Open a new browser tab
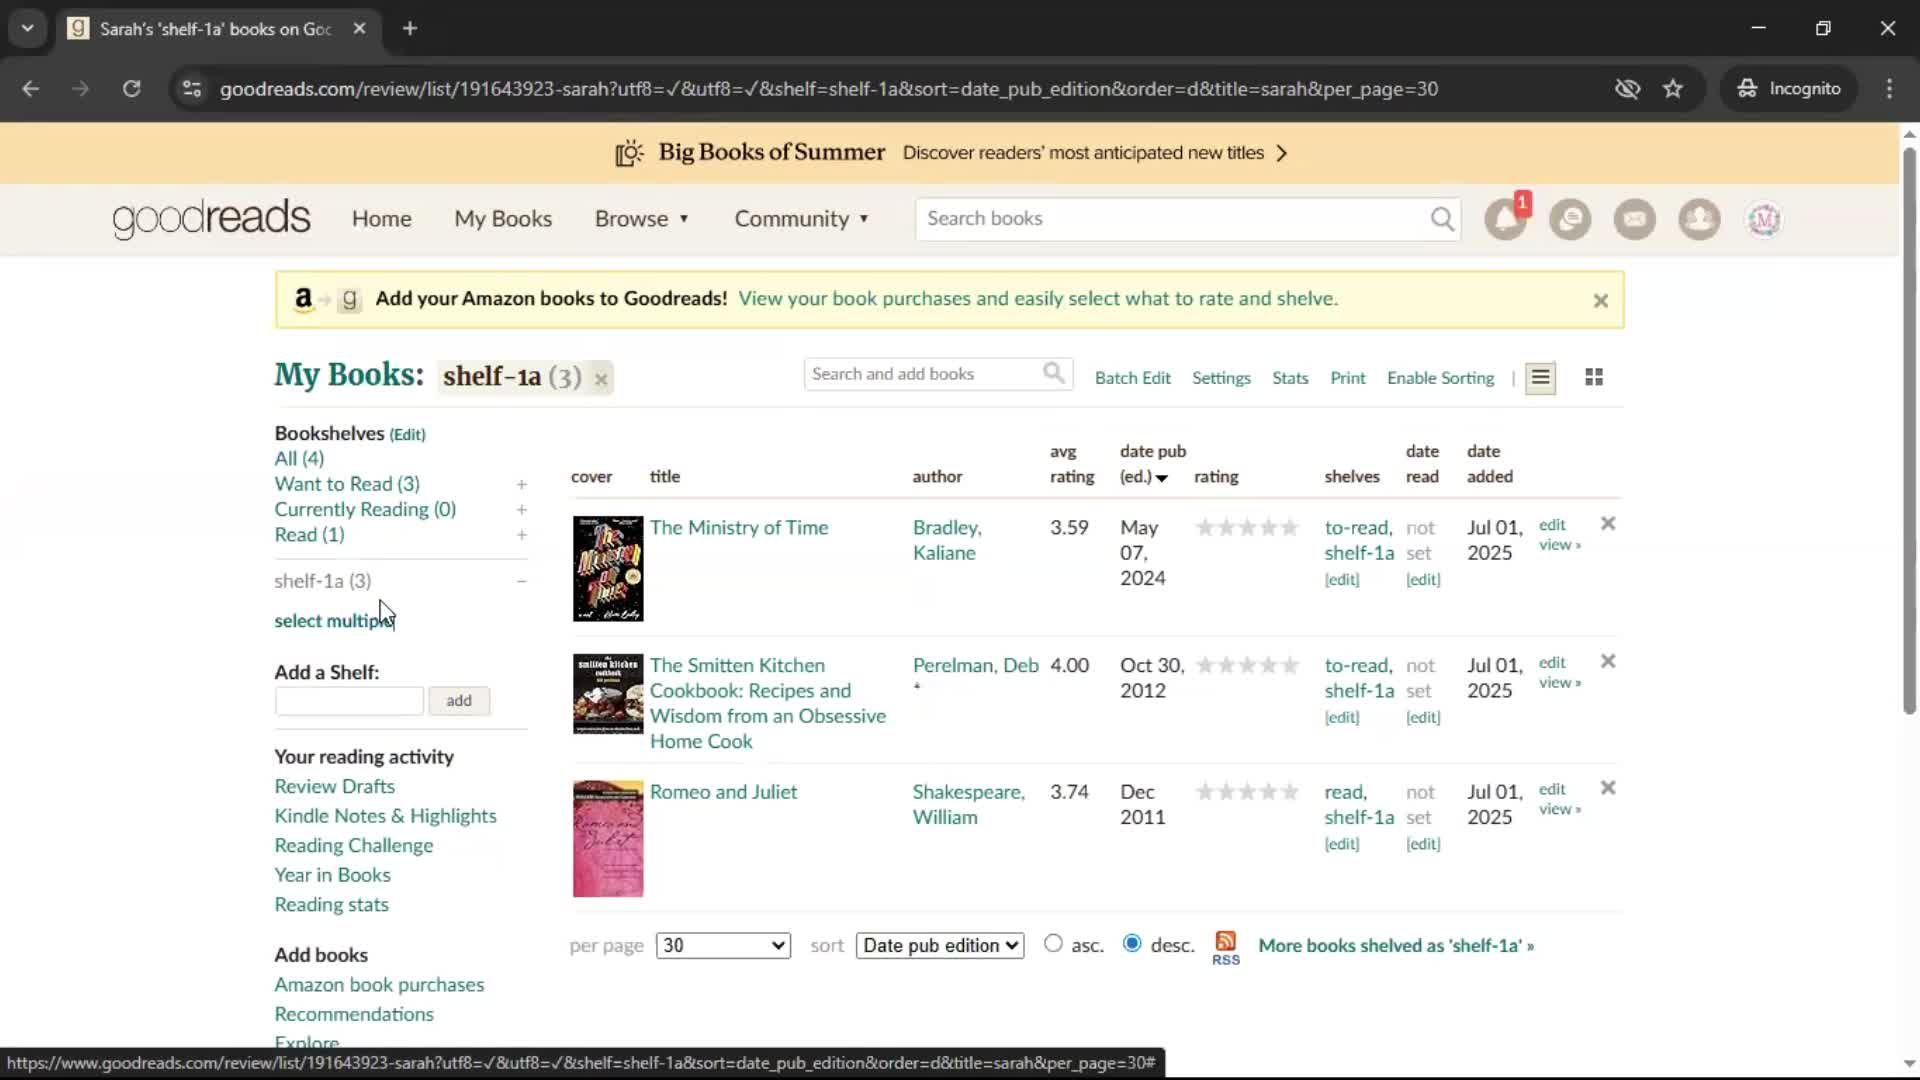 (x=410, y=28)
